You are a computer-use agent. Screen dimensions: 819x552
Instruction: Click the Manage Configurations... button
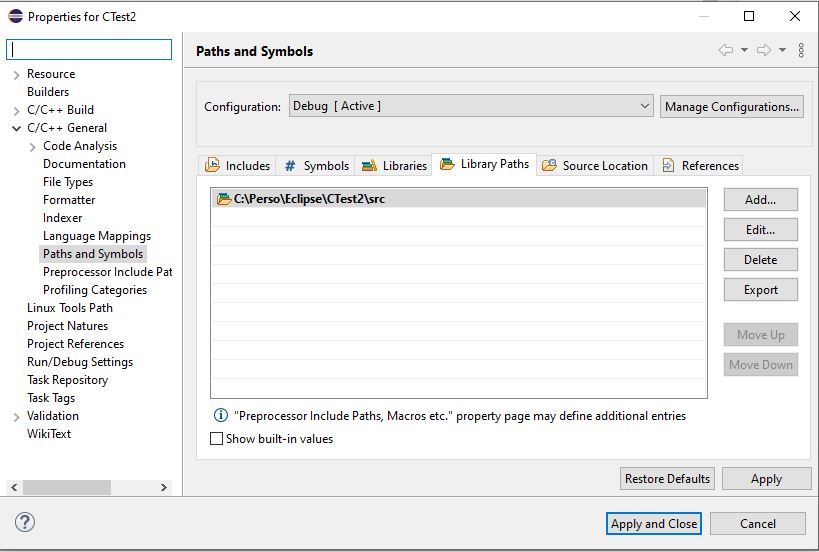[731, 107]
